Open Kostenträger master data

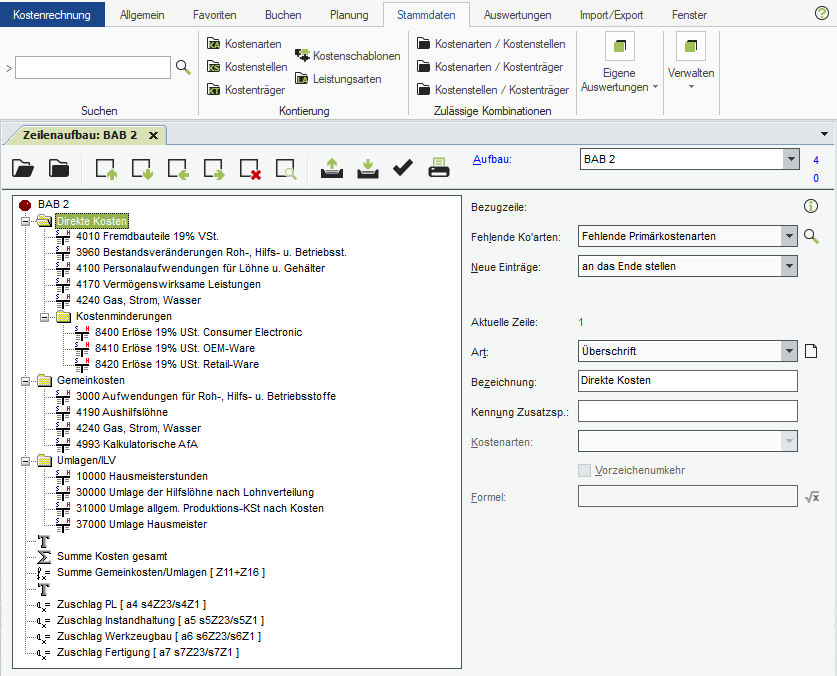(246, 90)
